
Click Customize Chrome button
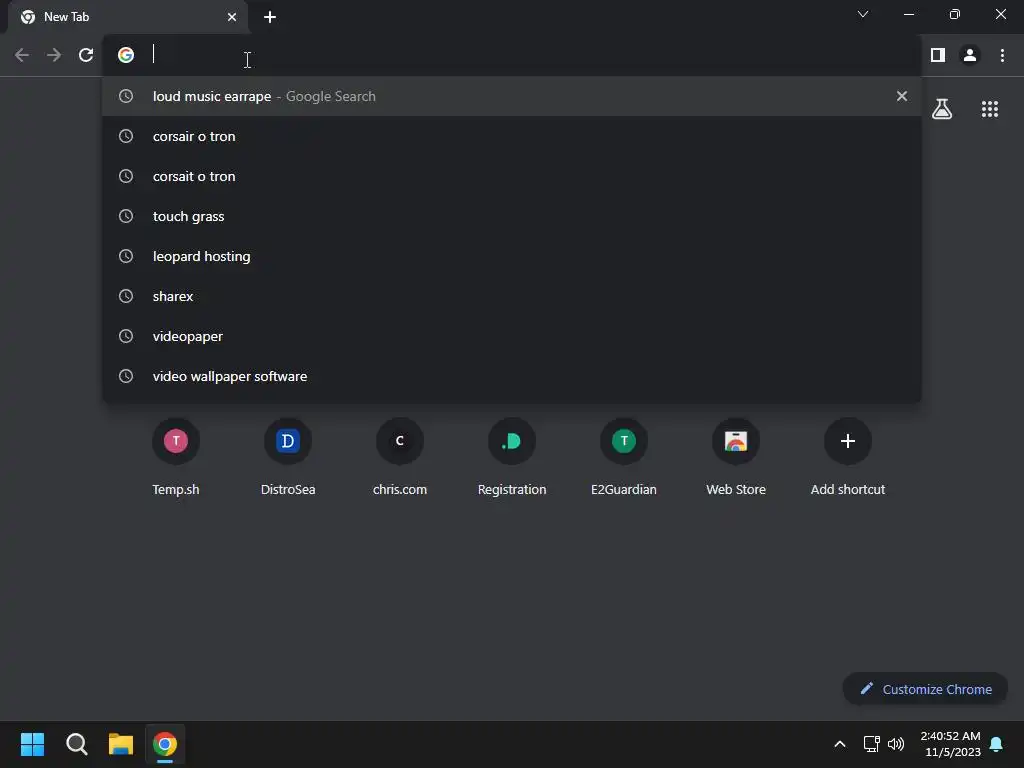tap(925, 689)
